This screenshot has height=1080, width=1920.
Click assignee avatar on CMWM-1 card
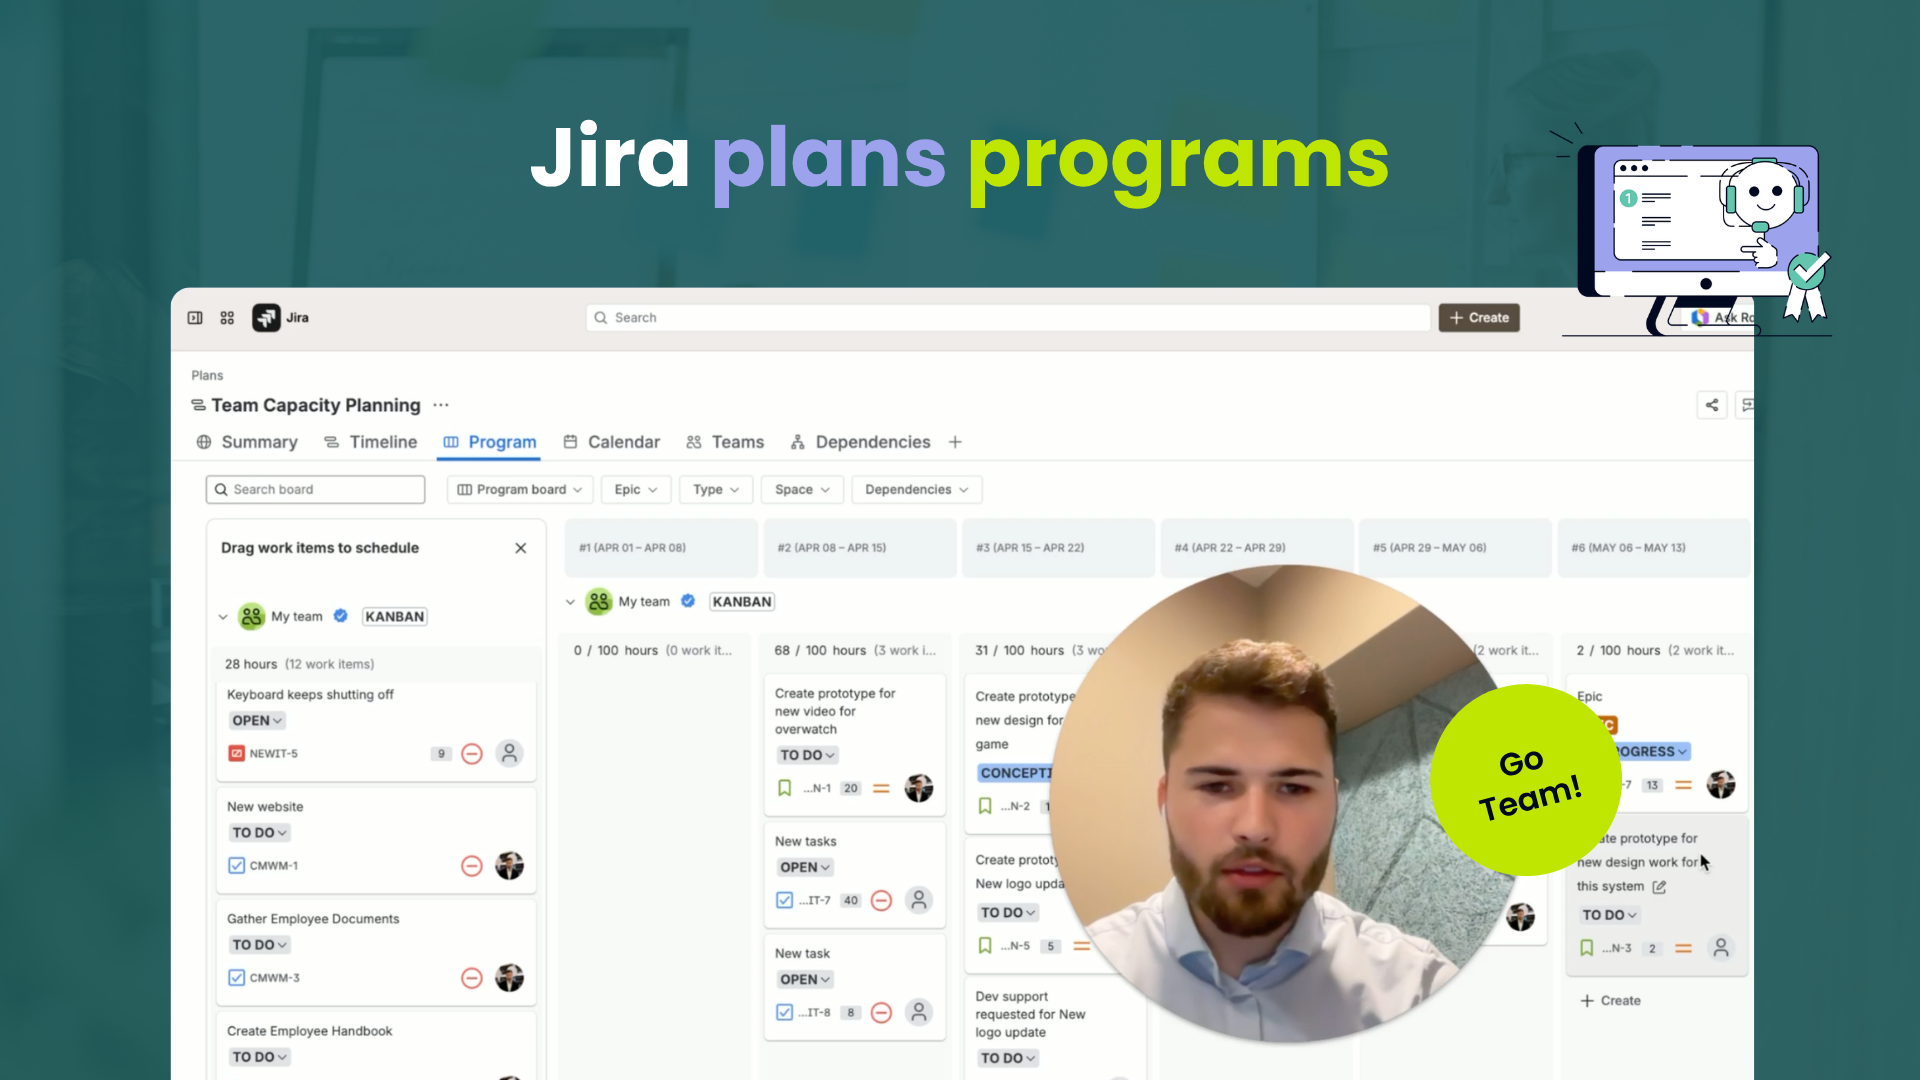coord(509,865)
